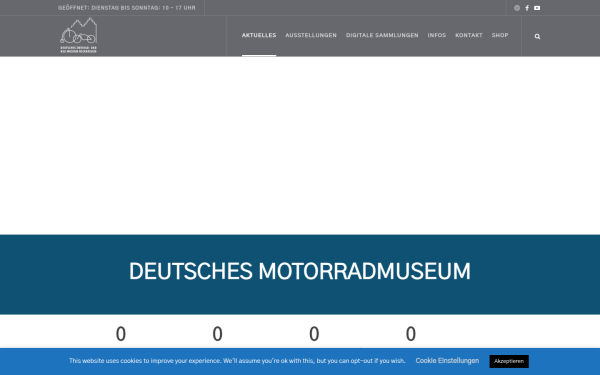This screenshot has width=600, height=375.
Task: Click the museum logo in the header
Action: click(x=78, y=35)
